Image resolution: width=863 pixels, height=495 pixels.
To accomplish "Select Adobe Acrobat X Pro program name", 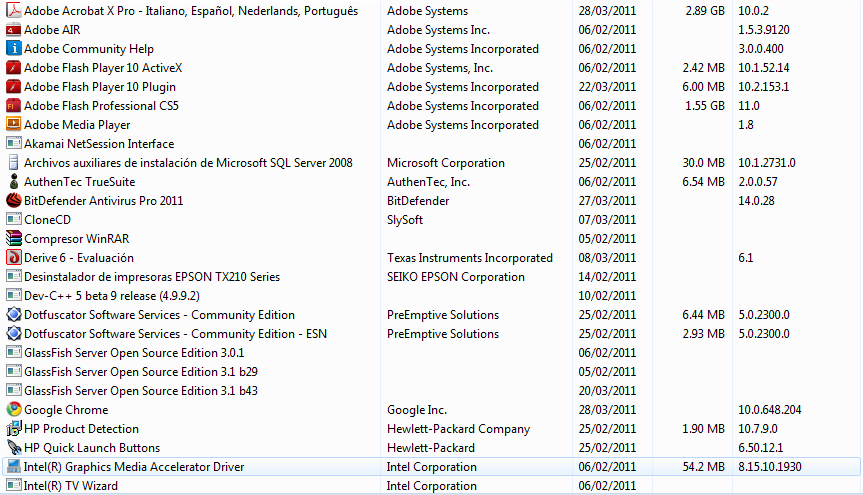I will [191, 11].
